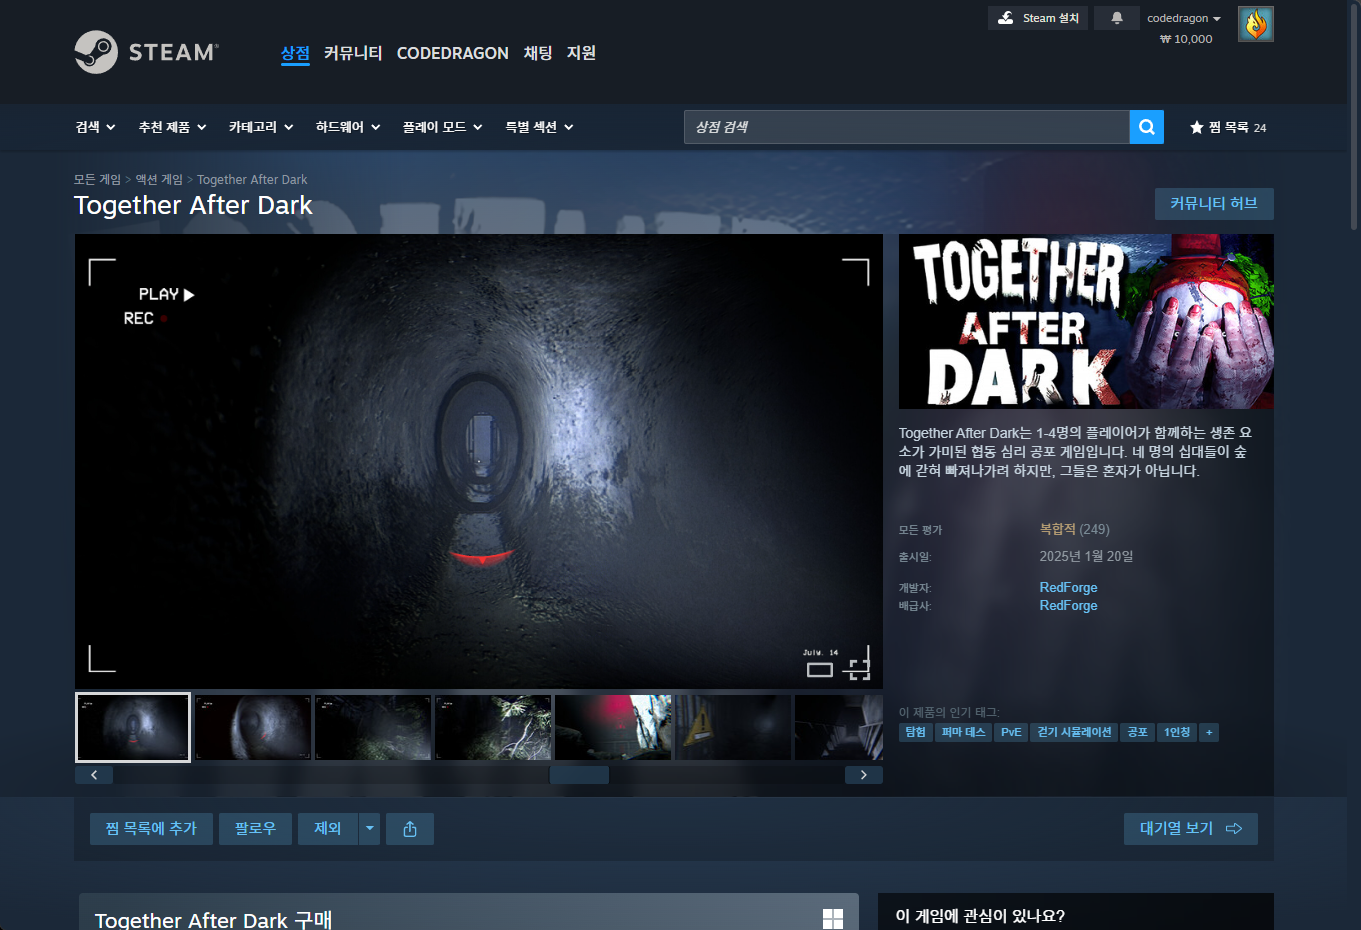The height and width of the screenshot is (930, 1361).
Task: Go to the 커뮤니티 tab
Action: (x=353, y=53)
